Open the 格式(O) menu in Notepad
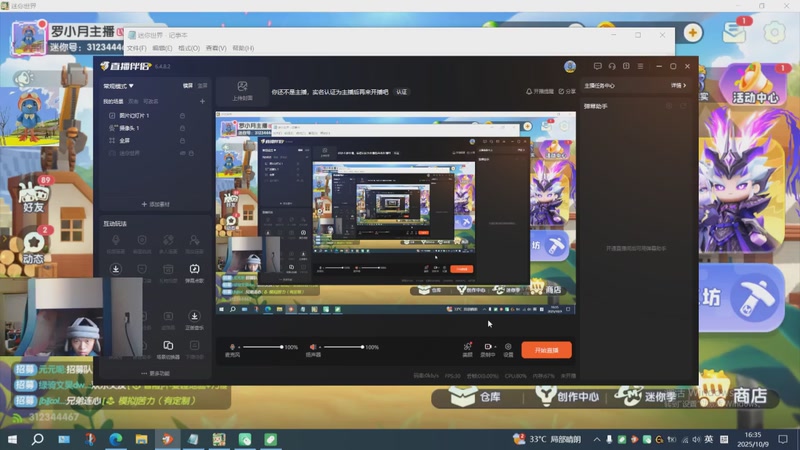Viewport: 800px width, 450px height. pyautogui.click(x=188, y=48)
